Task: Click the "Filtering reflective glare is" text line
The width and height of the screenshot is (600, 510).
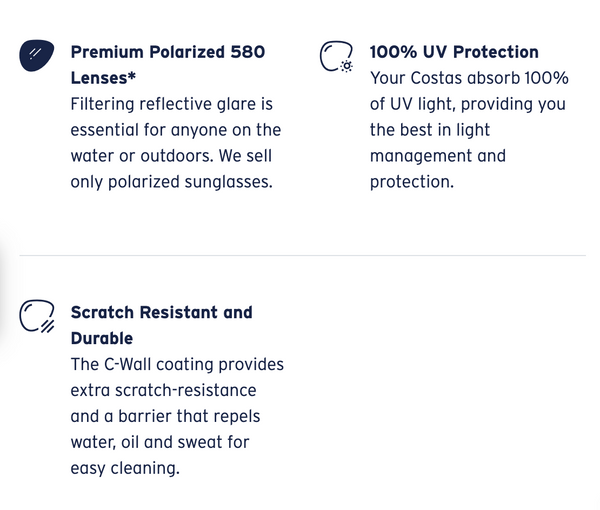Action: pyautogui.click(x=171, y=104)
